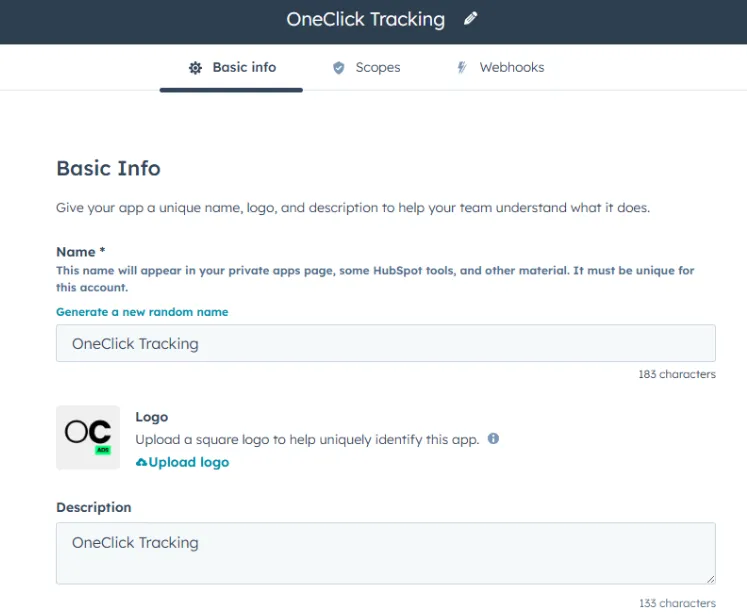Click the 133 characters counter
The image size is (747, 614).
coord(677,603)
